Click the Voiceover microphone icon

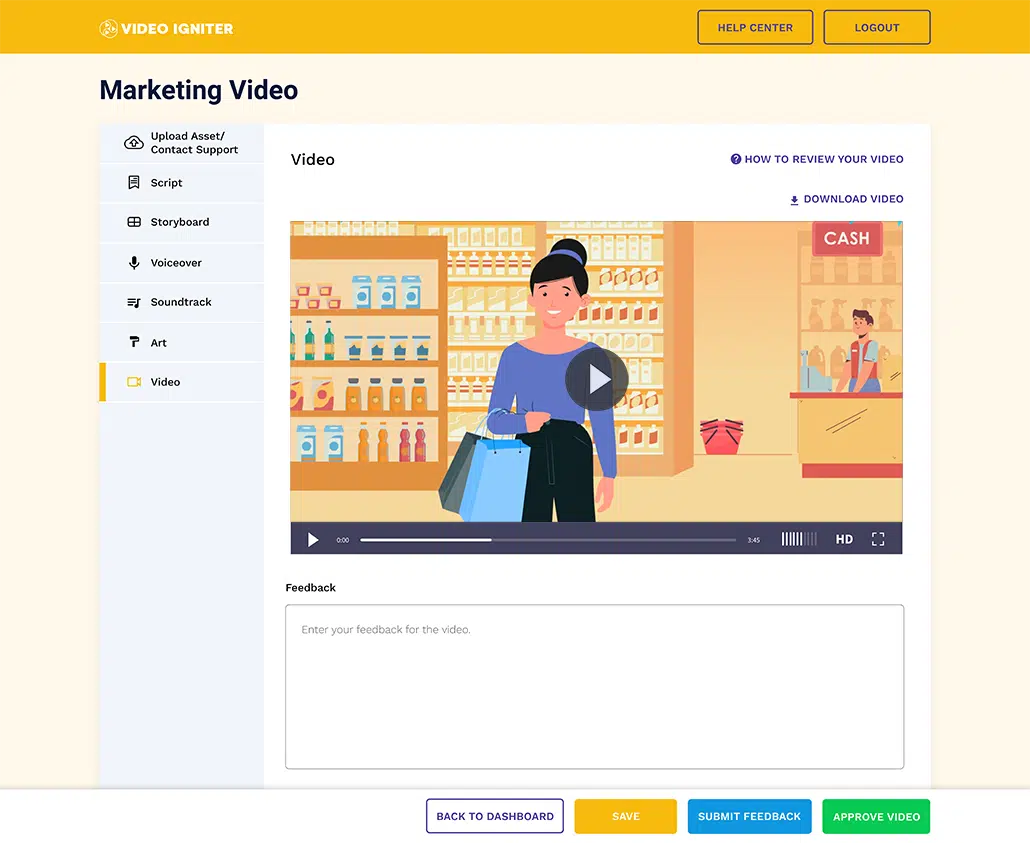pyautogui.click(x=134, y=262)
